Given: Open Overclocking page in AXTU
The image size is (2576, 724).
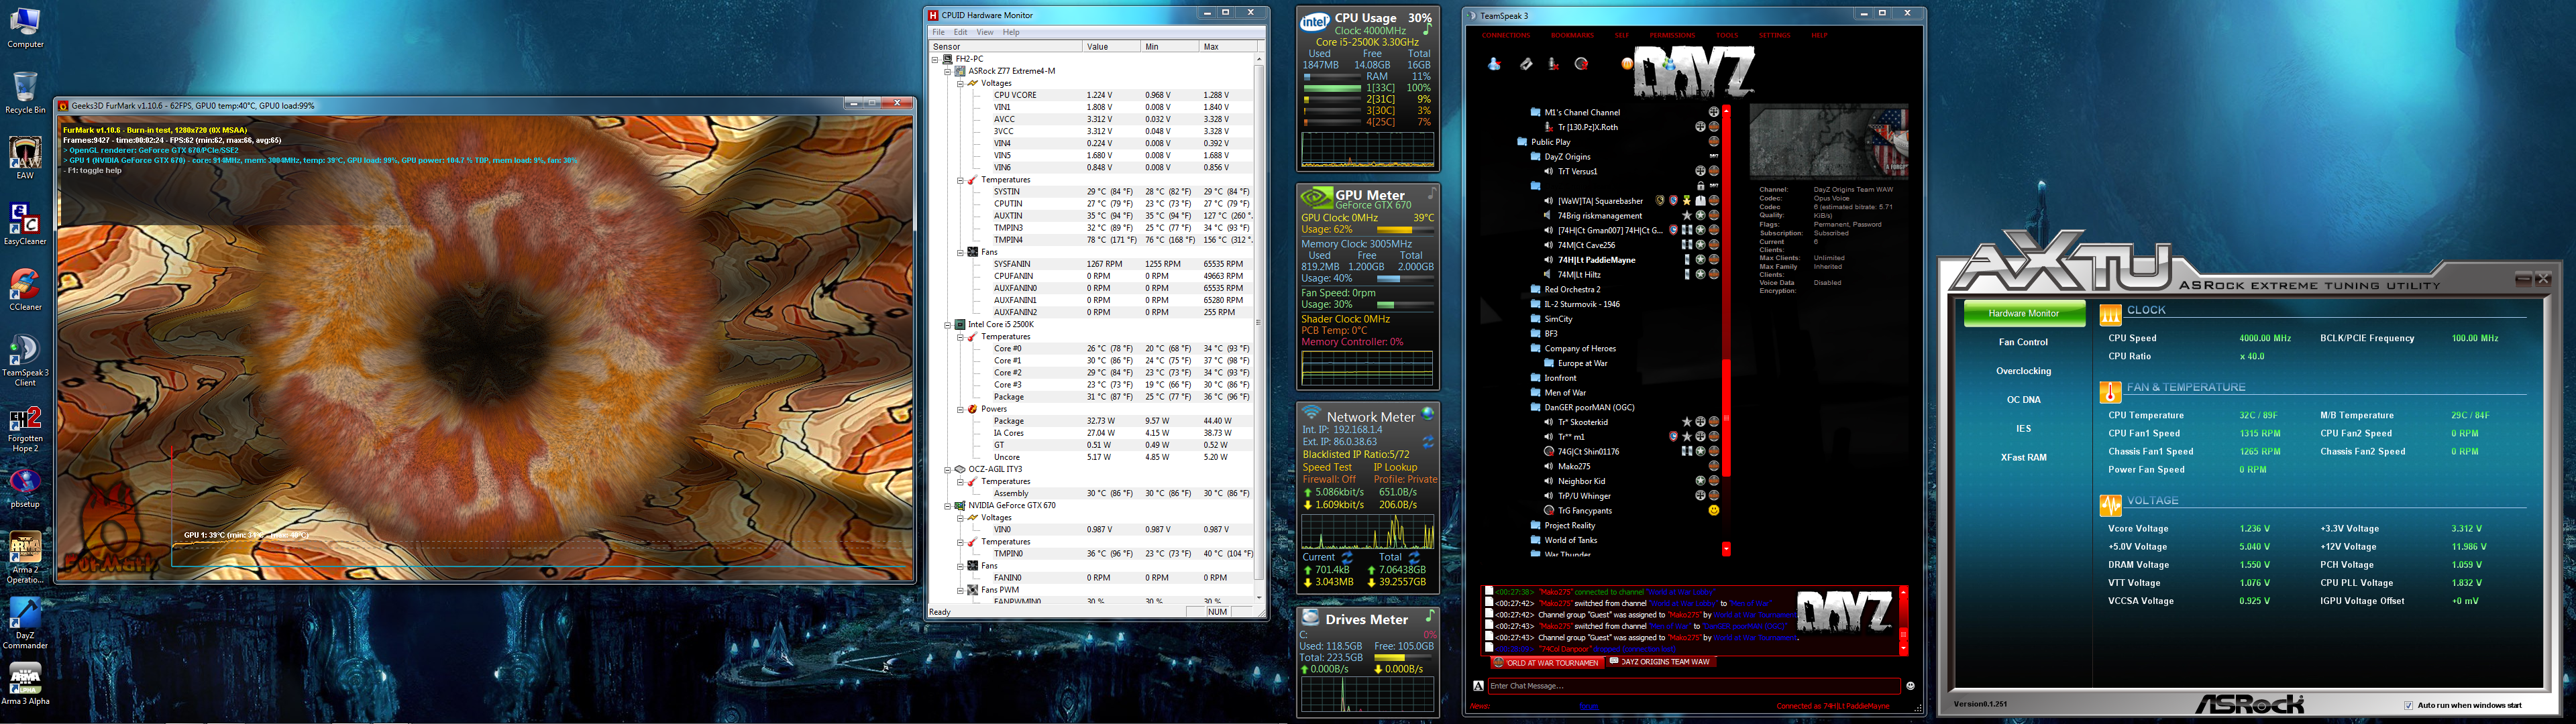Looking at the screenshot, I should tap(2023, 371).
